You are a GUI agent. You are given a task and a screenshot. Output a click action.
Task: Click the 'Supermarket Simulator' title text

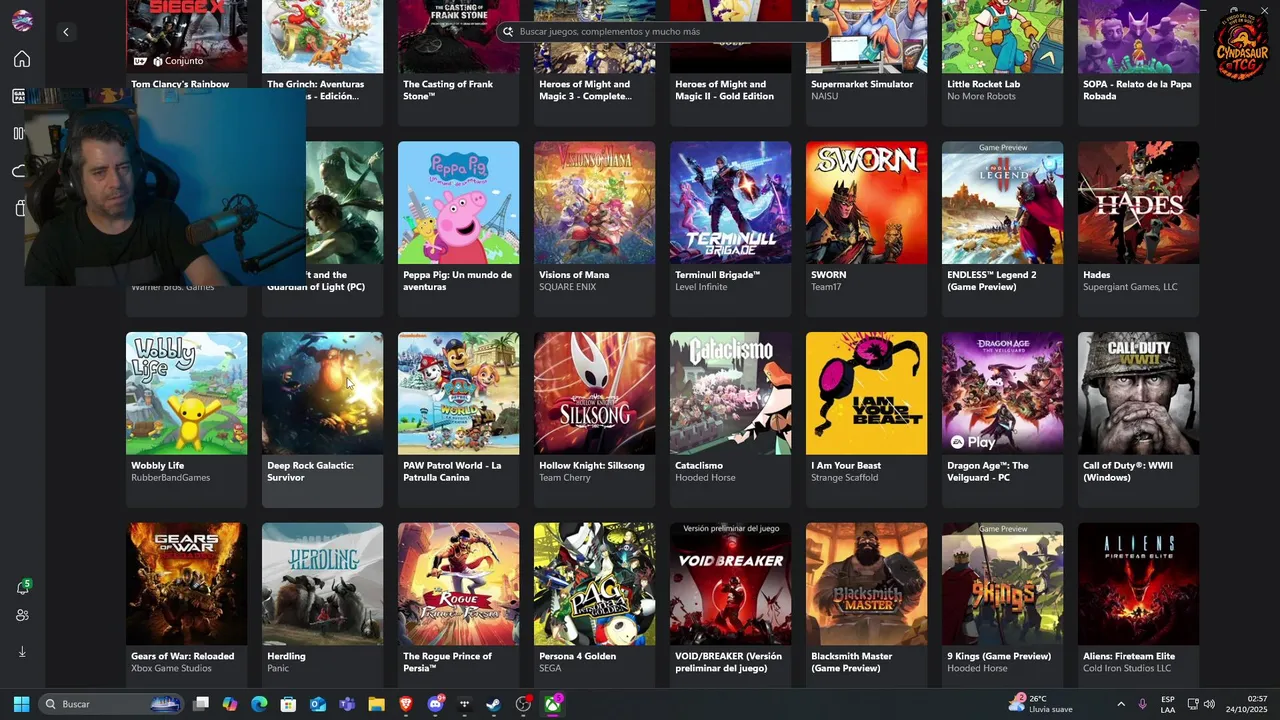coord(862,84)
